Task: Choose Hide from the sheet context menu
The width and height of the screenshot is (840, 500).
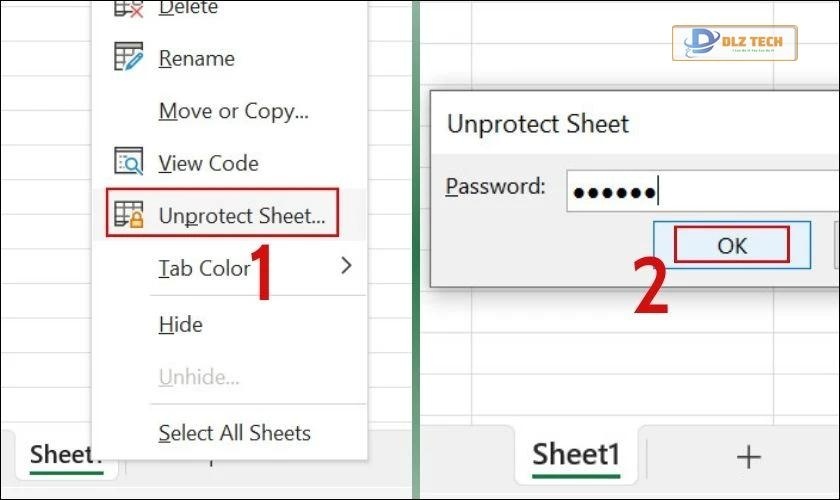Action: coord(181,324)
